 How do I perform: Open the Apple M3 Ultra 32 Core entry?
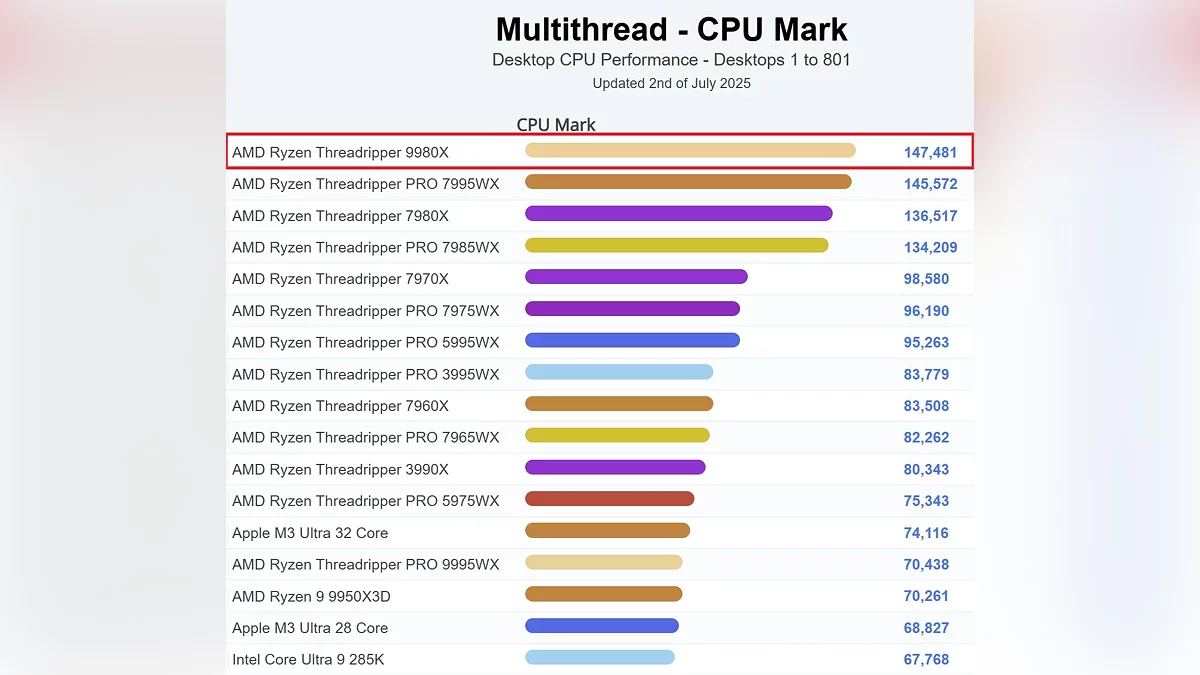pos(310,533)
